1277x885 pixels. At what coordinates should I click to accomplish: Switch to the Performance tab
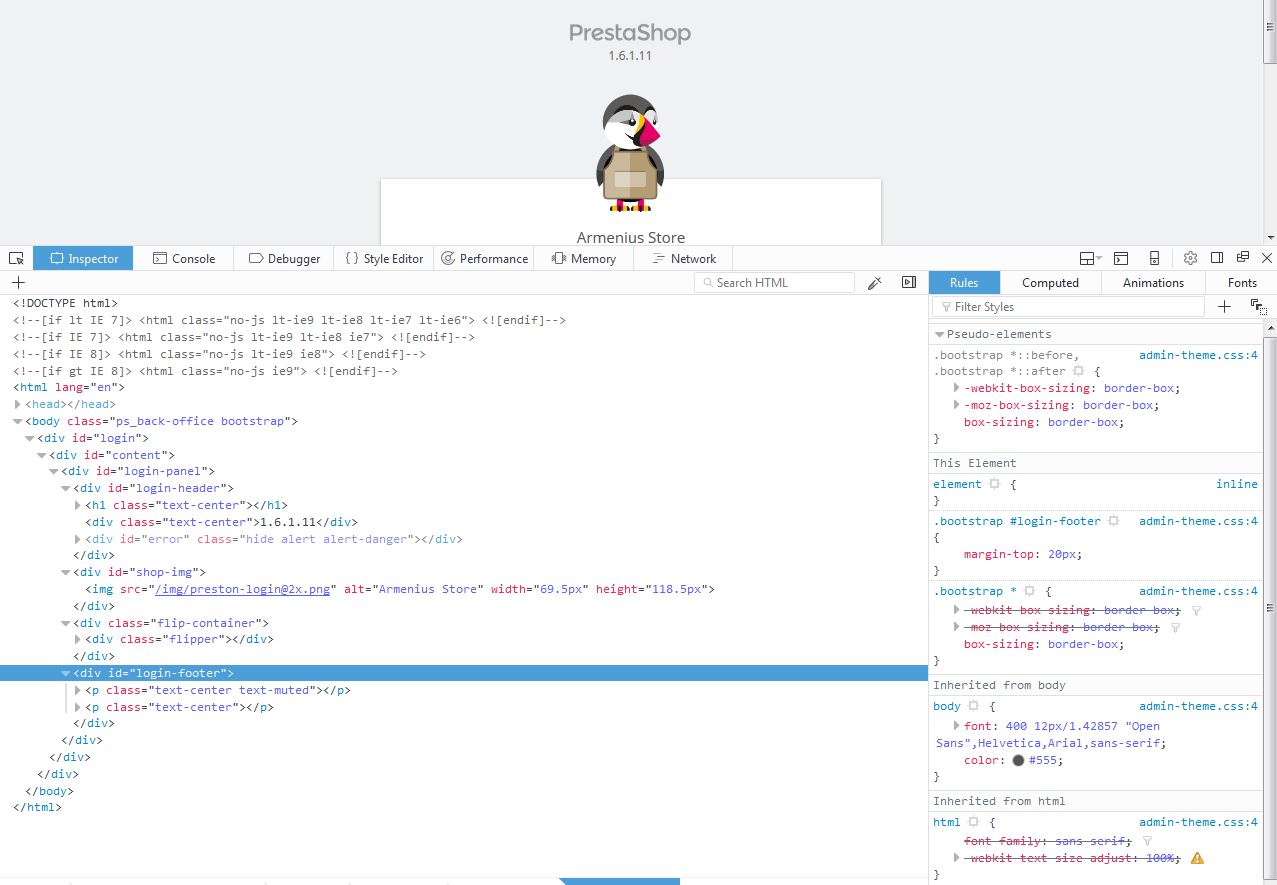(484, 258)
